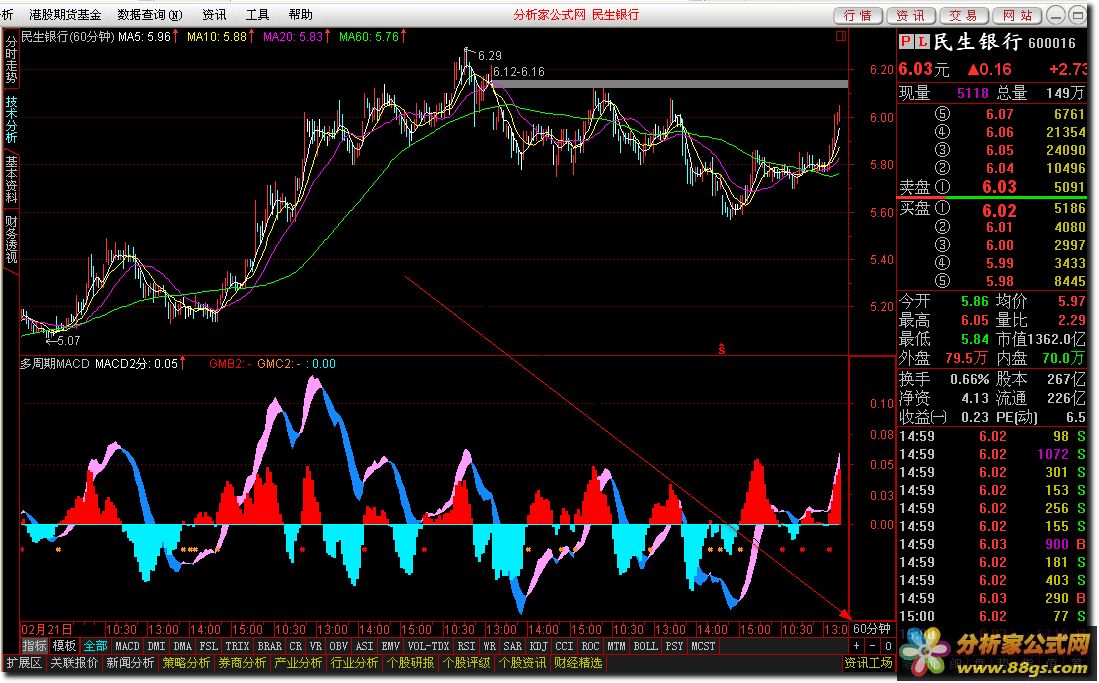Switch indicator to BRAR
1099x683 pixels.
[x=270, y=646]
